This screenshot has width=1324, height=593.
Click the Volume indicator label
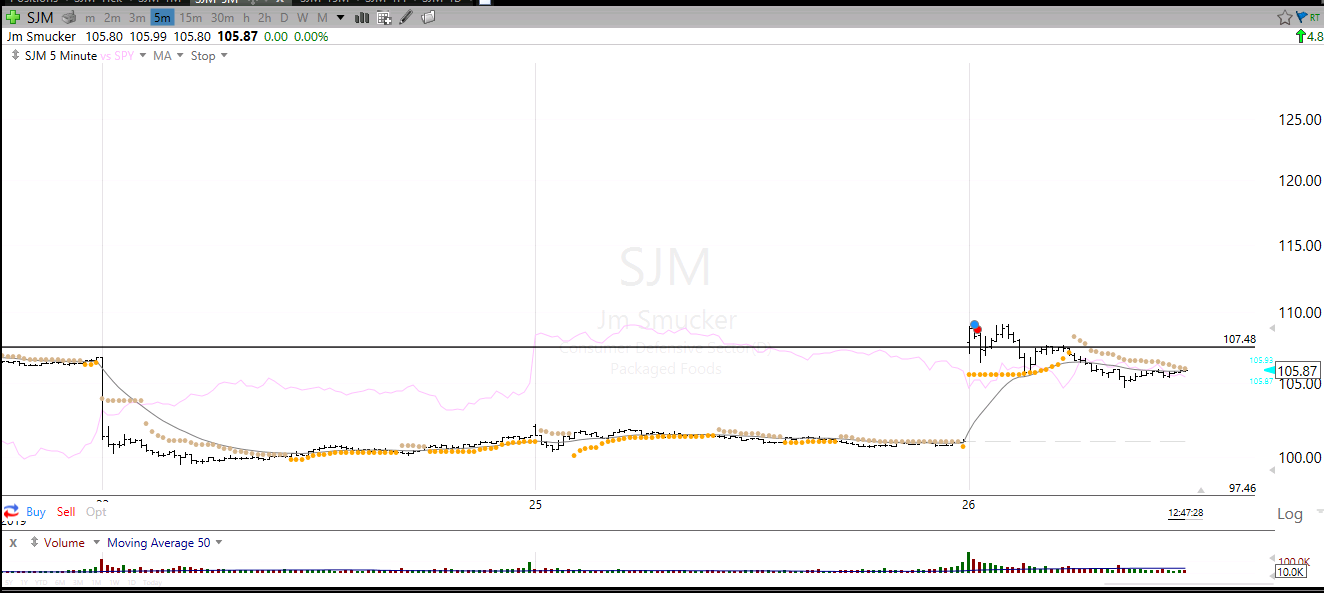coord(65,543)
